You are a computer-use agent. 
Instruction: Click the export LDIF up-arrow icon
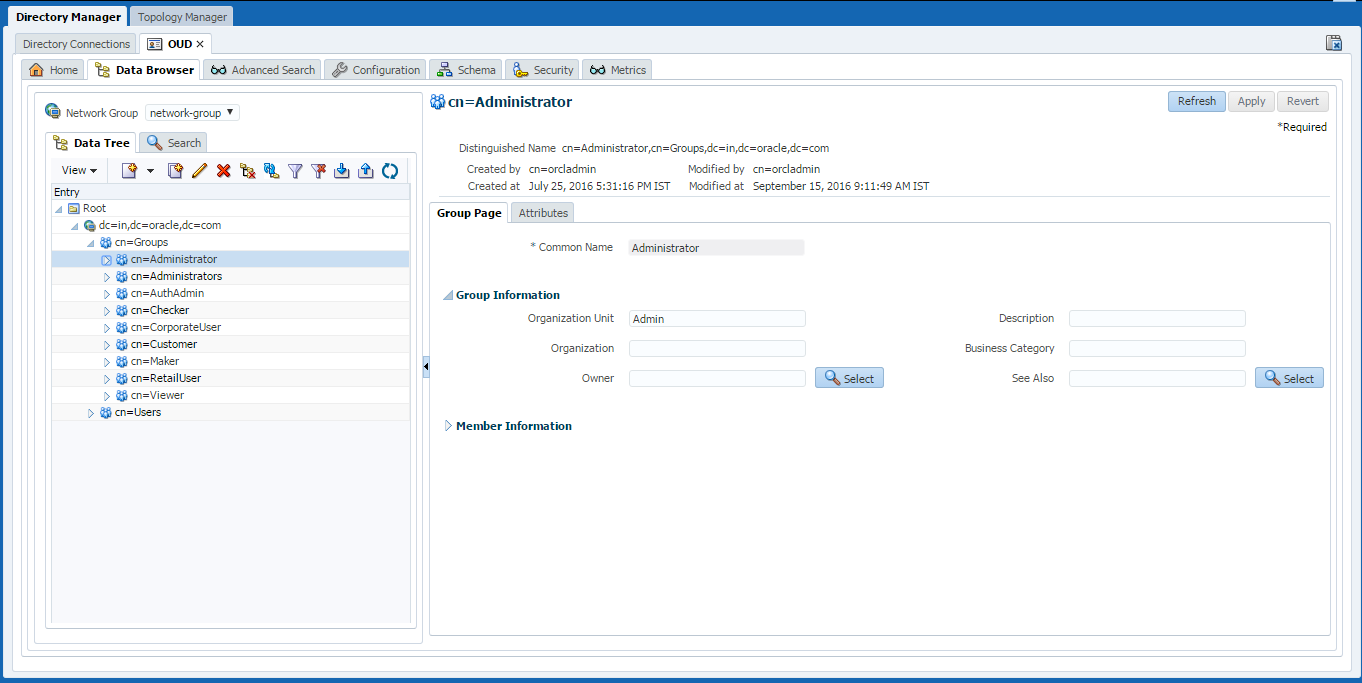[366, 171]
